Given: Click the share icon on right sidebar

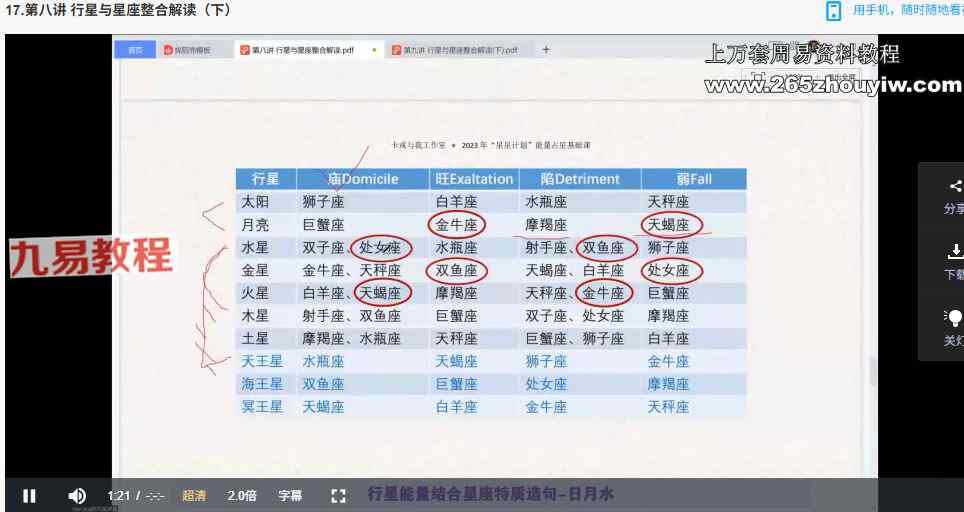Looking at the screenshot, I should click(x=954, y=187).
